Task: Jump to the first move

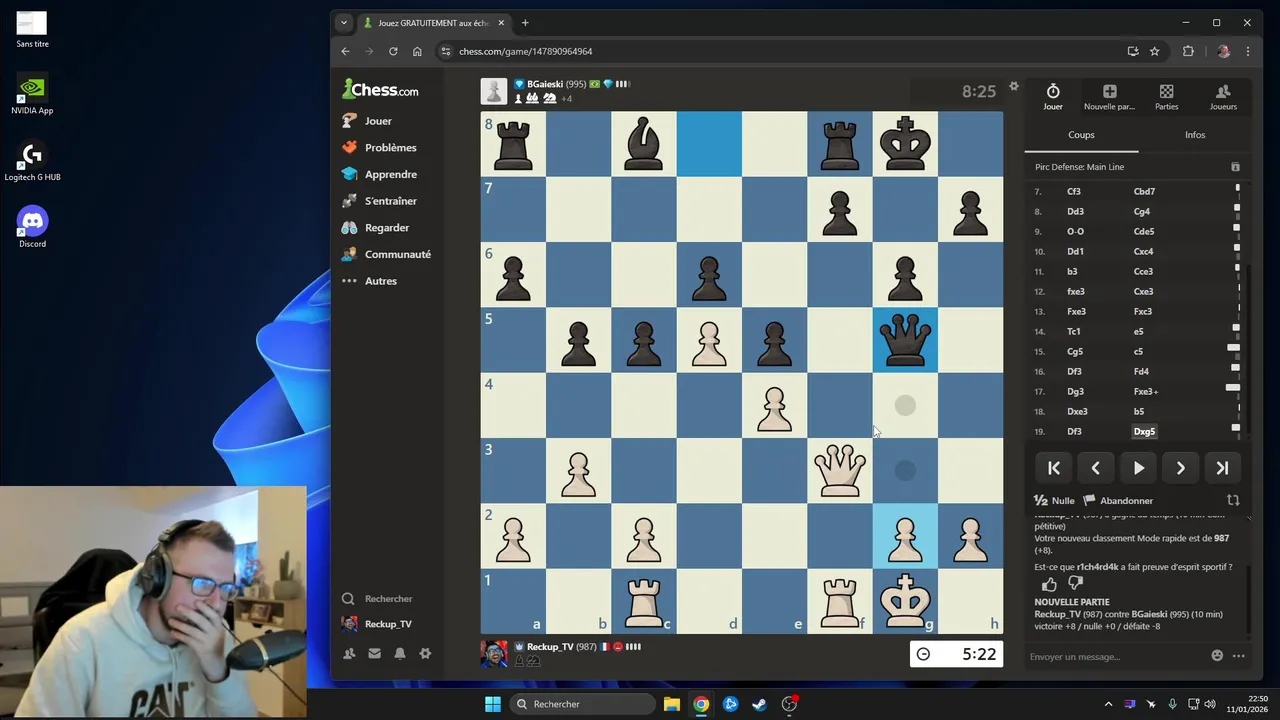Action: pyautogui.click(x=1054, y=468)
